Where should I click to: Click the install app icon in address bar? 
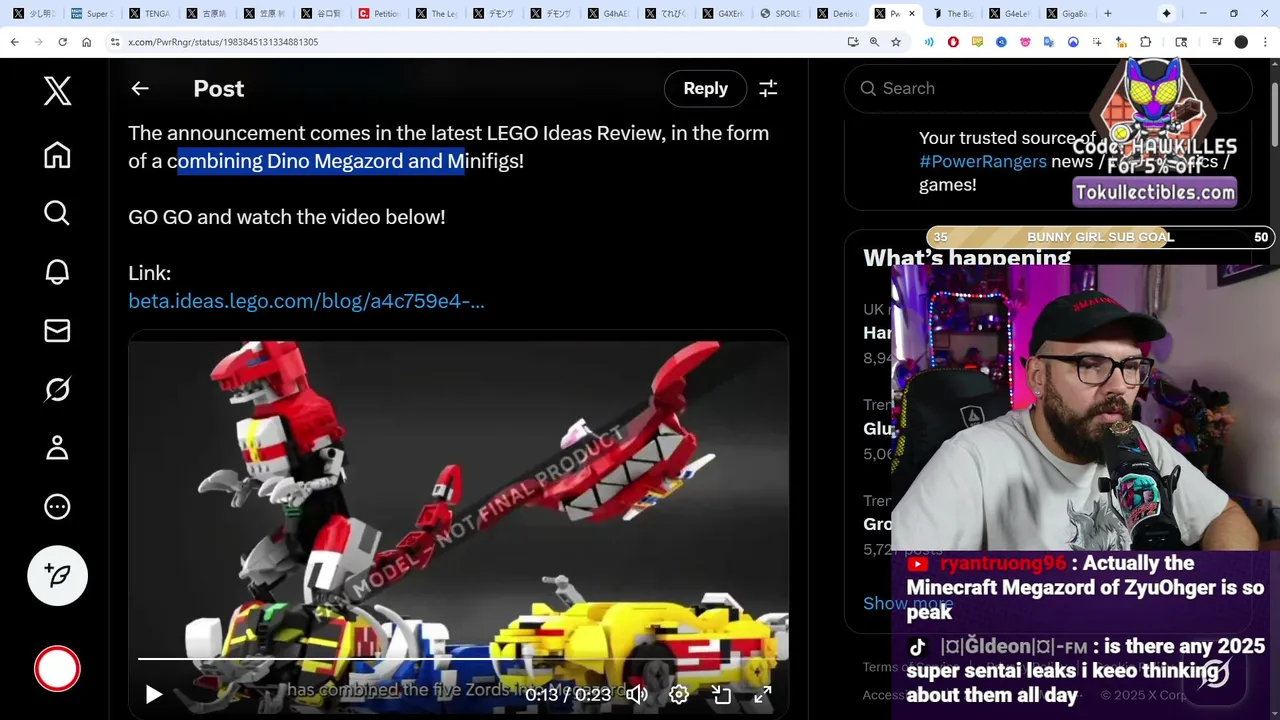pos(853,42)
